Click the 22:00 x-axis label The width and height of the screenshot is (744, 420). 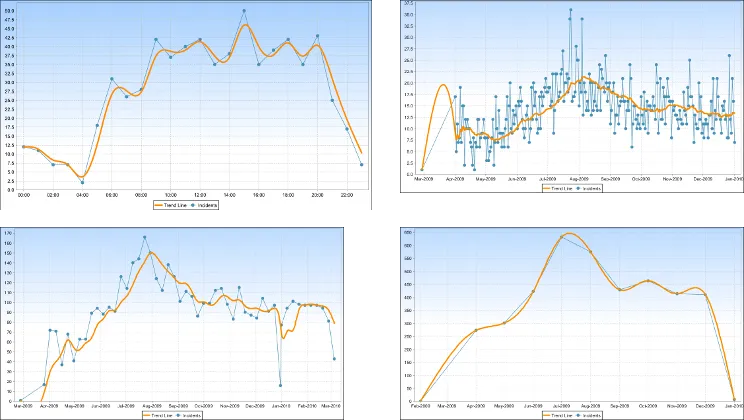347,195
